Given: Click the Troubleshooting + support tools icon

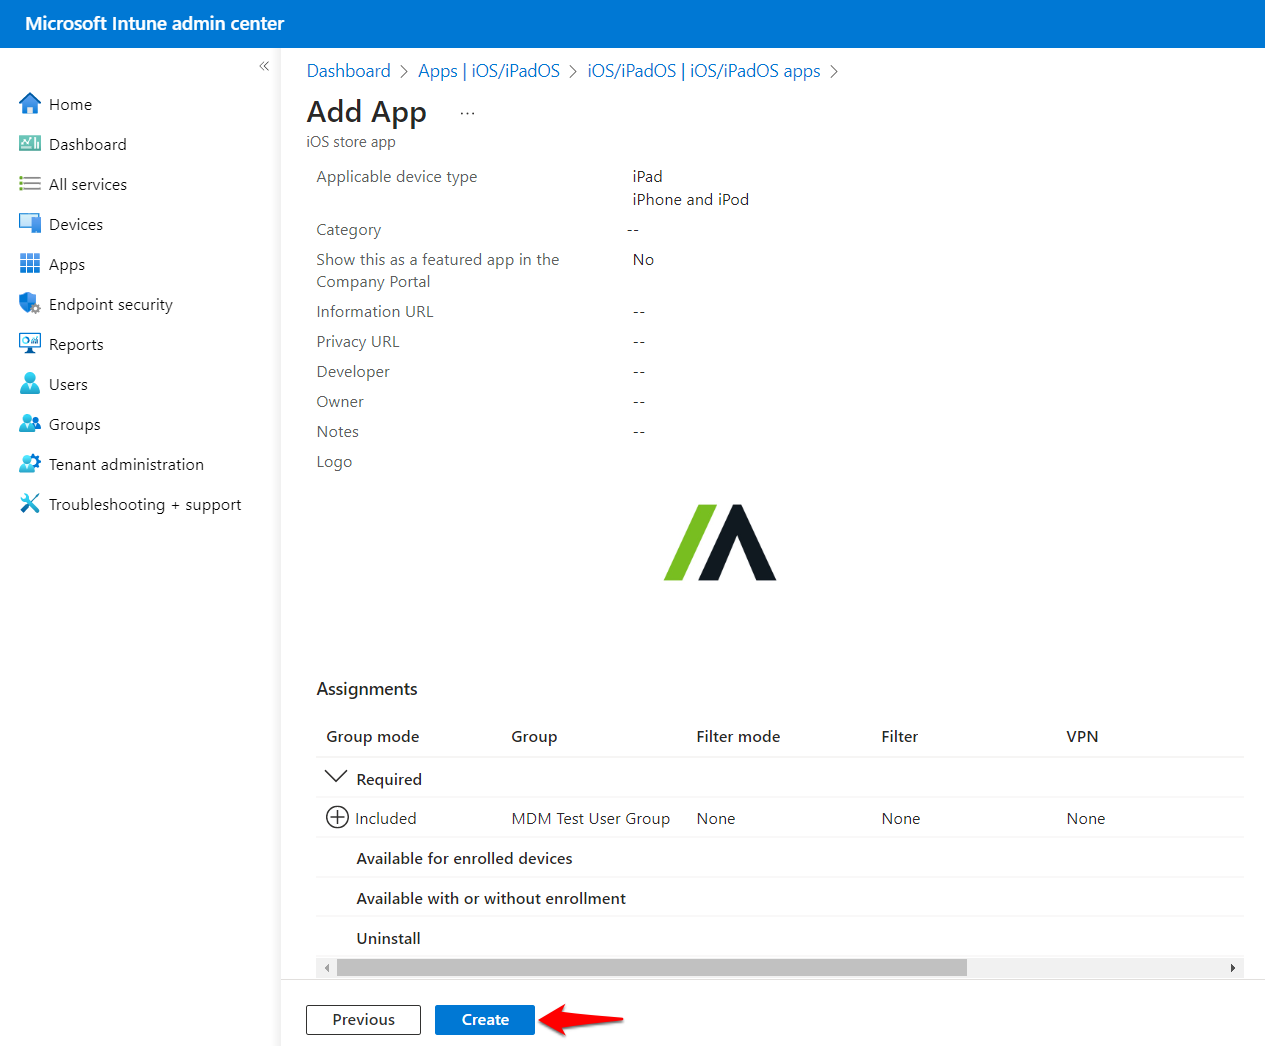Looking at the screenshot, I should click(30, 504).
